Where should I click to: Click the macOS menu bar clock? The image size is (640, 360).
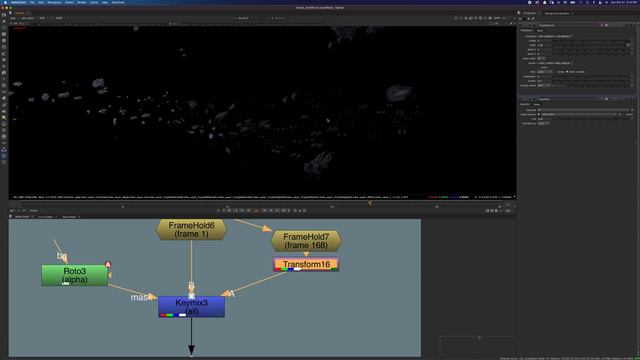click(x=624, y=2)
